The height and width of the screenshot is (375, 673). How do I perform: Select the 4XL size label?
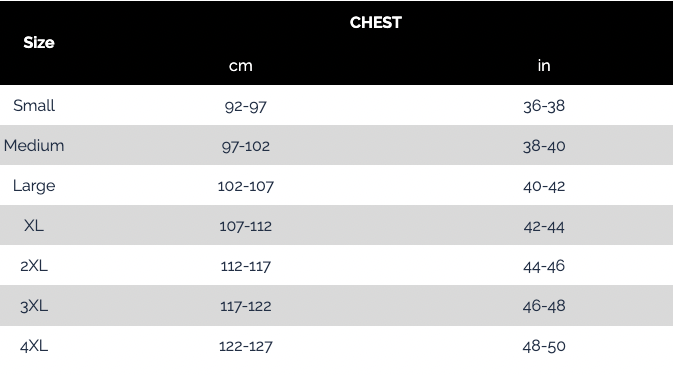click(x=34, y=346)
